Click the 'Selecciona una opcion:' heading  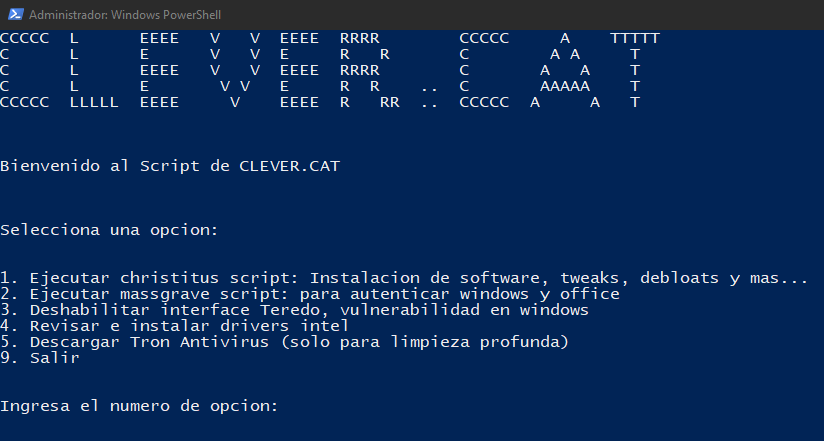click(x=109, y=230)
